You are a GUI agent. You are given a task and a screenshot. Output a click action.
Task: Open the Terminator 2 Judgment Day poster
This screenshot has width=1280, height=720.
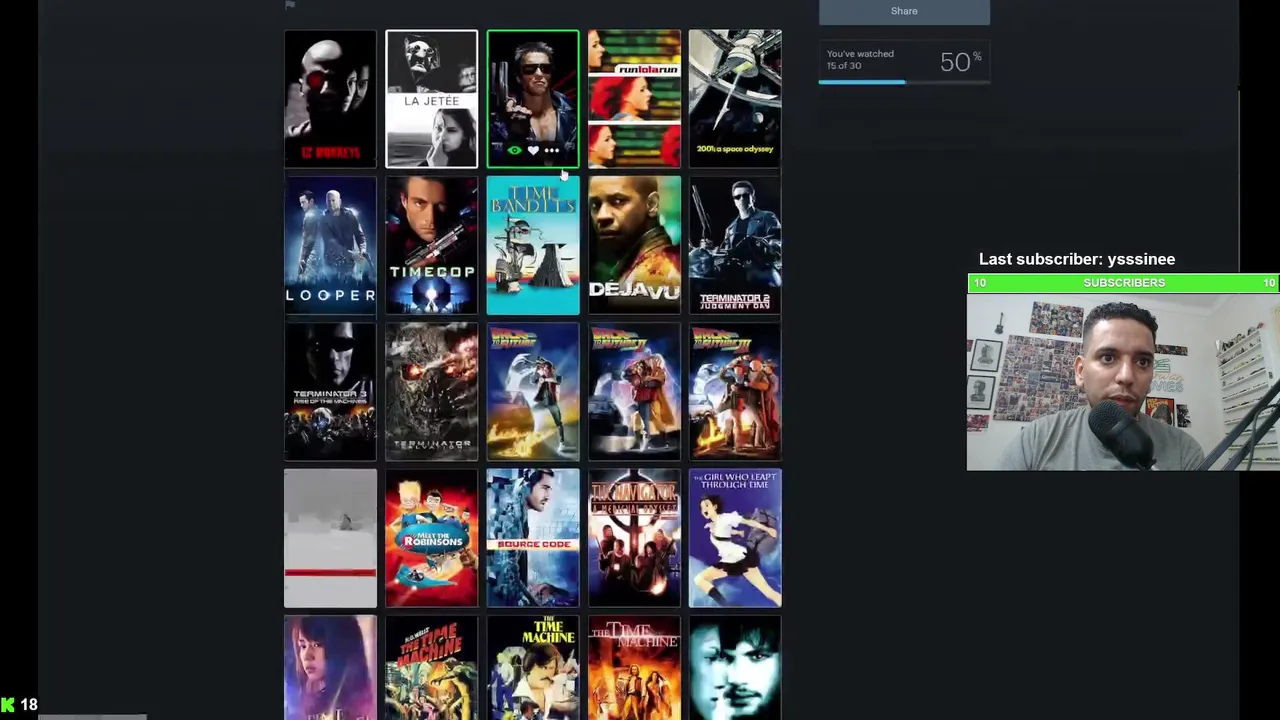735,245
